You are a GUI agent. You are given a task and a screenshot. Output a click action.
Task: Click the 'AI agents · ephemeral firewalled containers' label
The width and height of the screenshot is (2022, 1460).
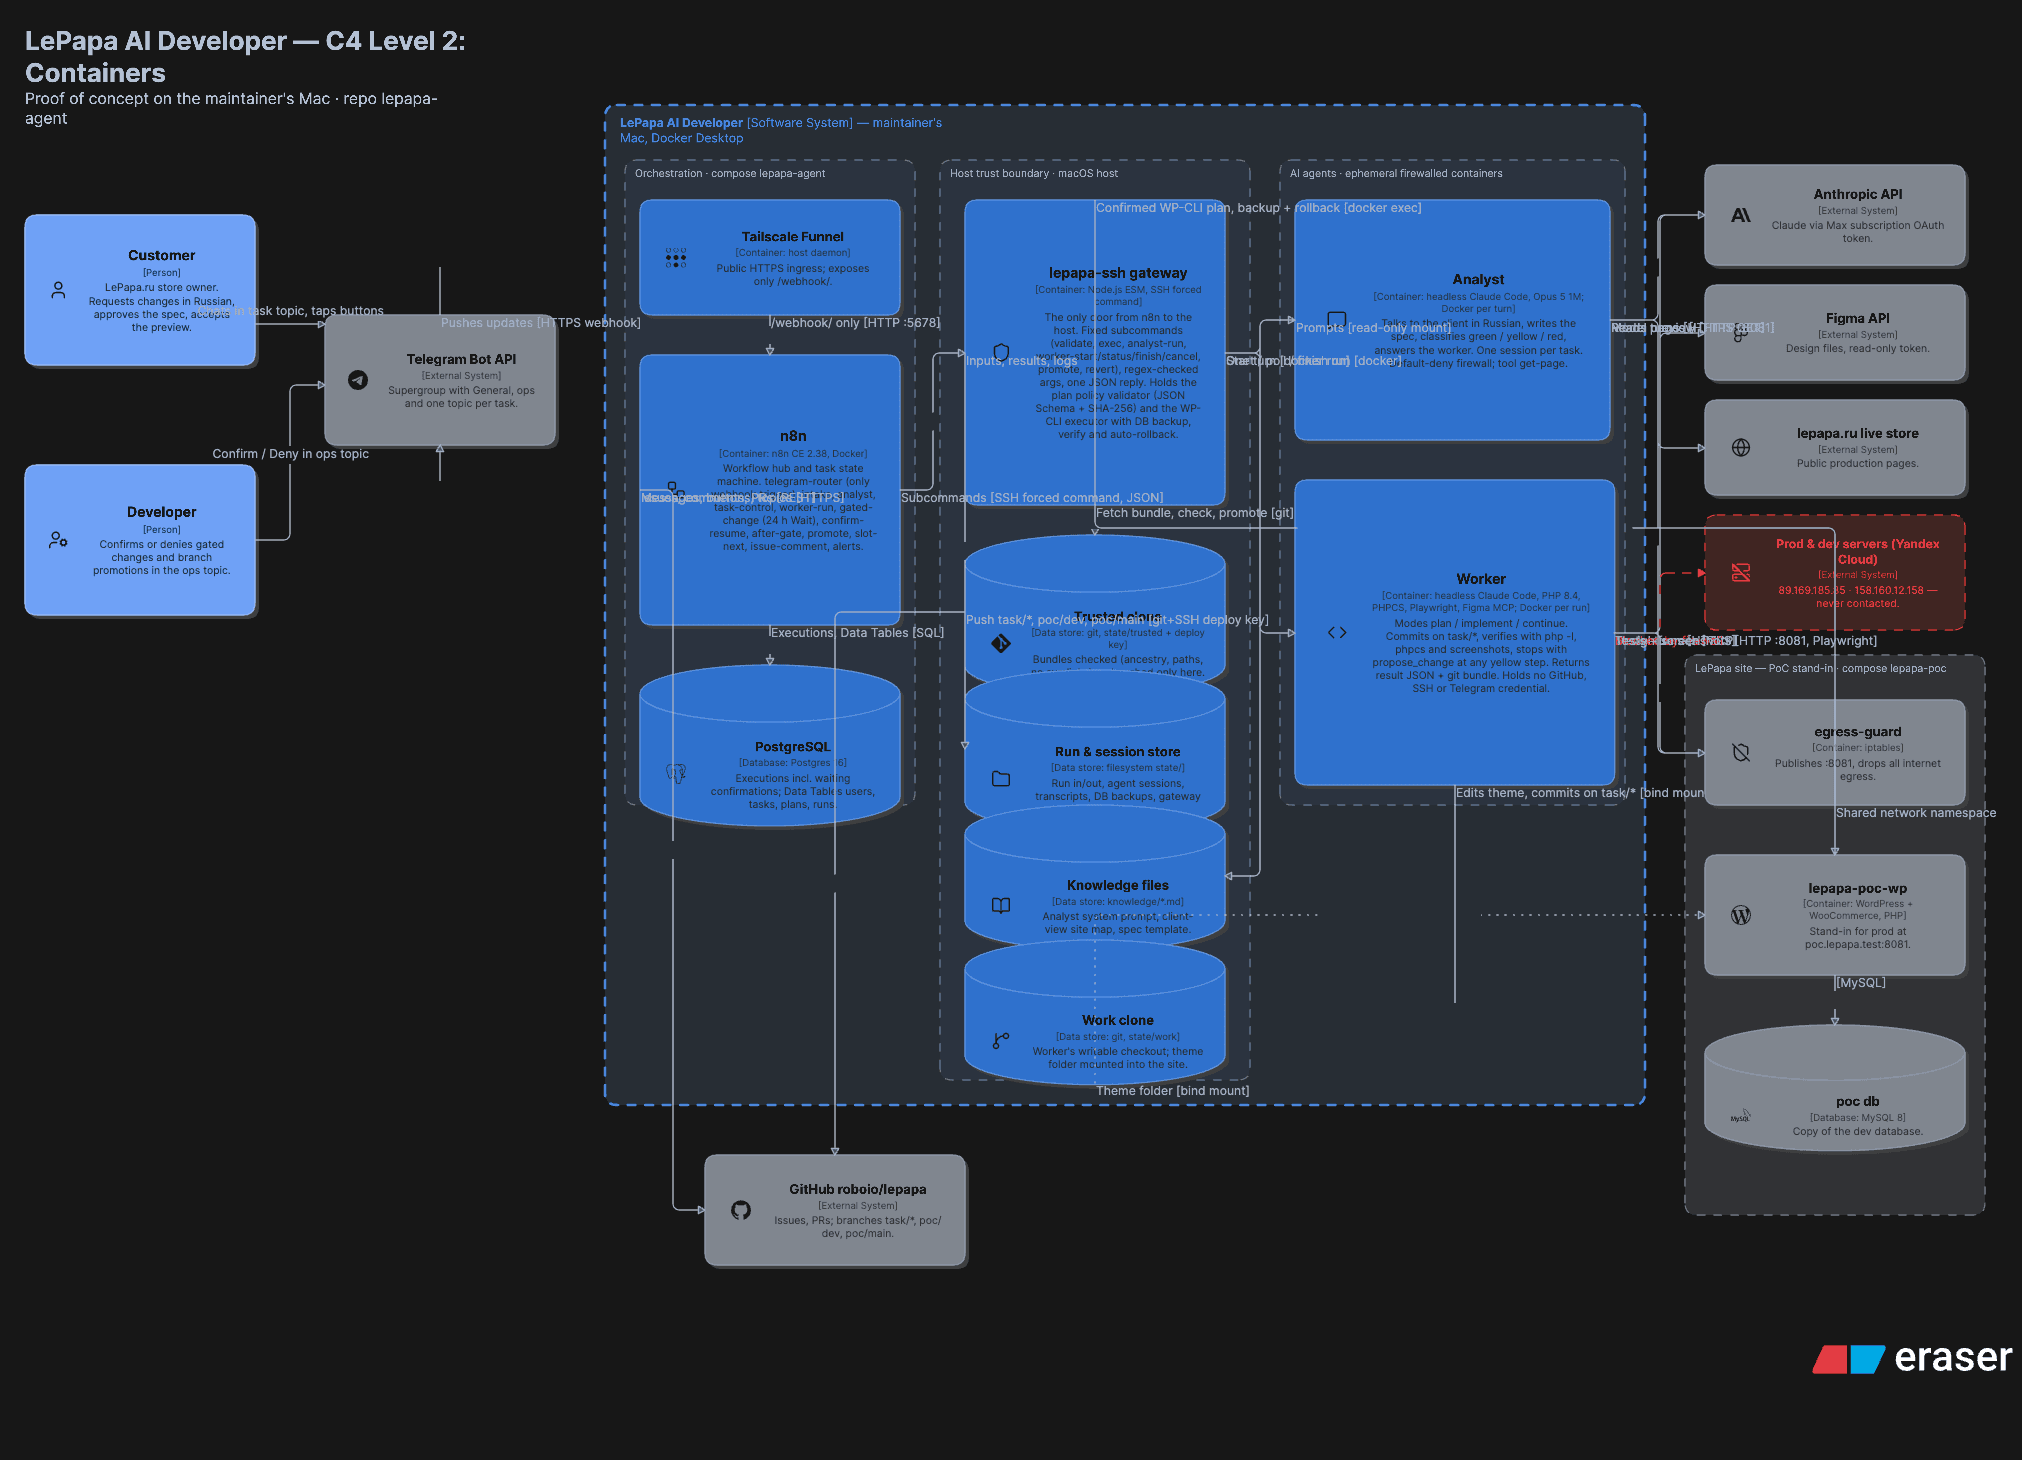tap(1395, 173)
